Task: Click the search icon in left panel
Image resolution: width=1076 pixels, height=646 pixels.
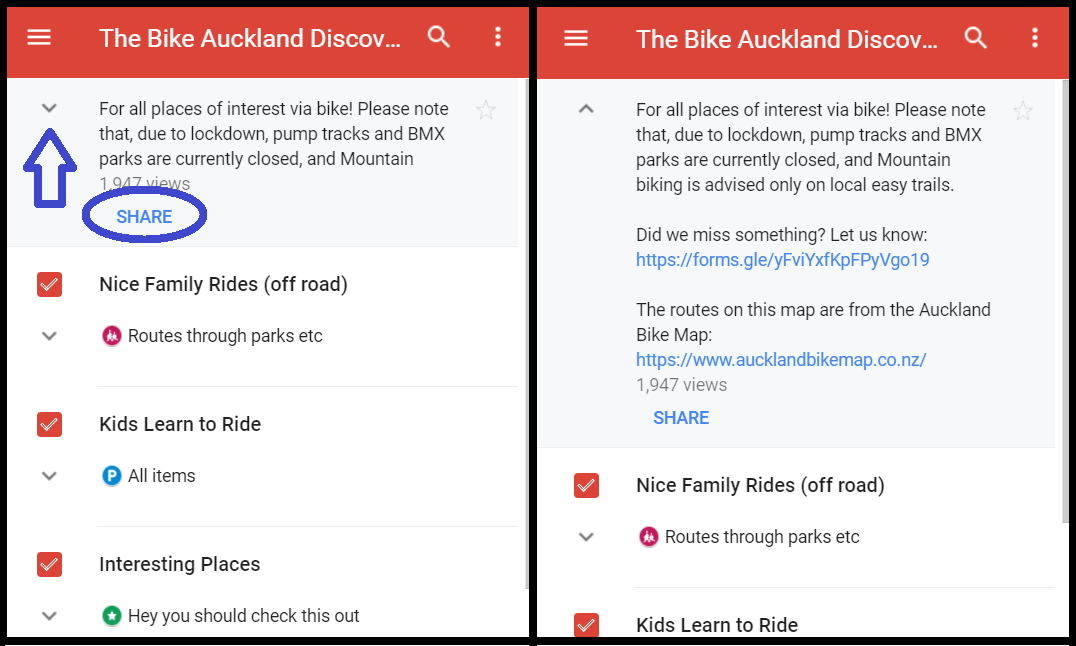Action: [438, 38]
